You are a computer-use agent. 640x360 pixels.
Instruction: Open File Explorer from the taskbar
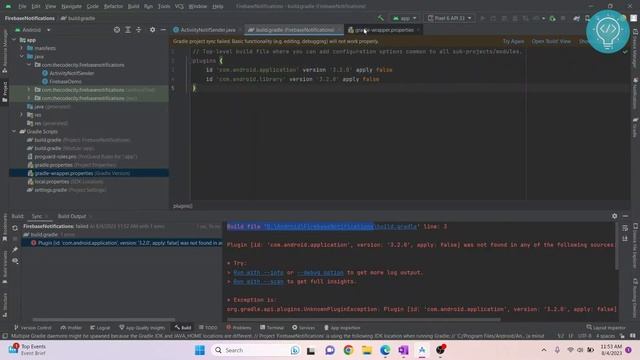point(367,350)
